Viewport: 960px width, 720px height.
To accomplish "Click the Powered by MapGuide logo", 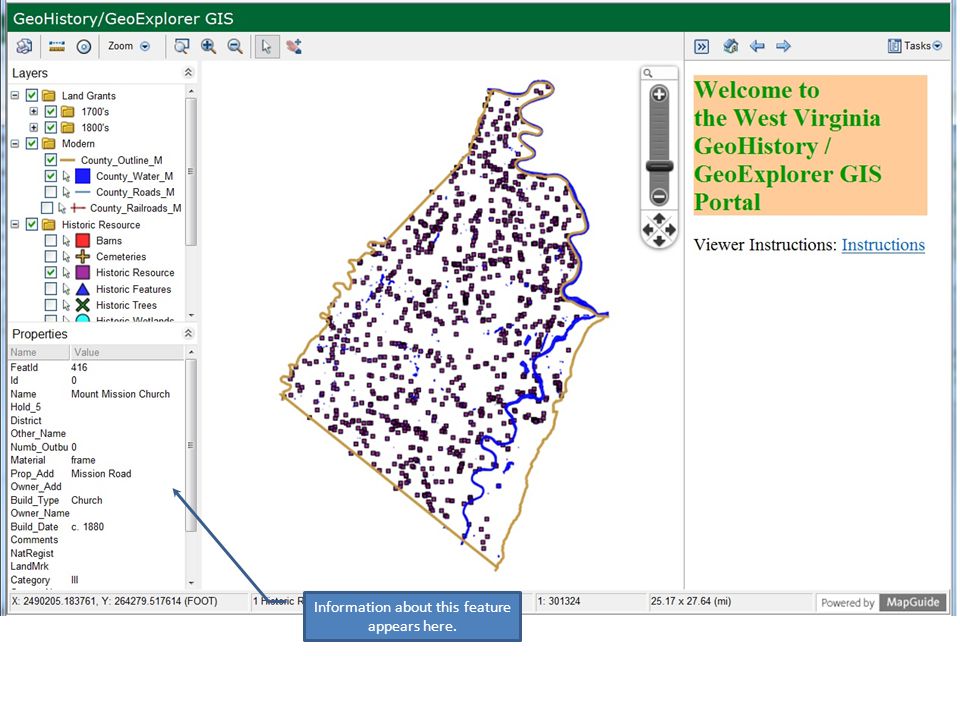I will click(880, 602).
